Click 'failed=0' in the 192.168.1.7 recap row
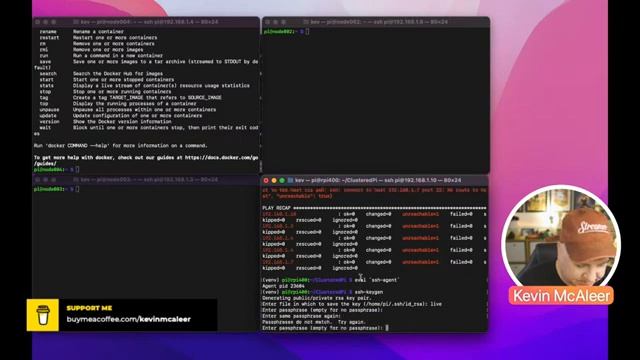The width and height of the screenshot is (640, 360). [461, 262]
